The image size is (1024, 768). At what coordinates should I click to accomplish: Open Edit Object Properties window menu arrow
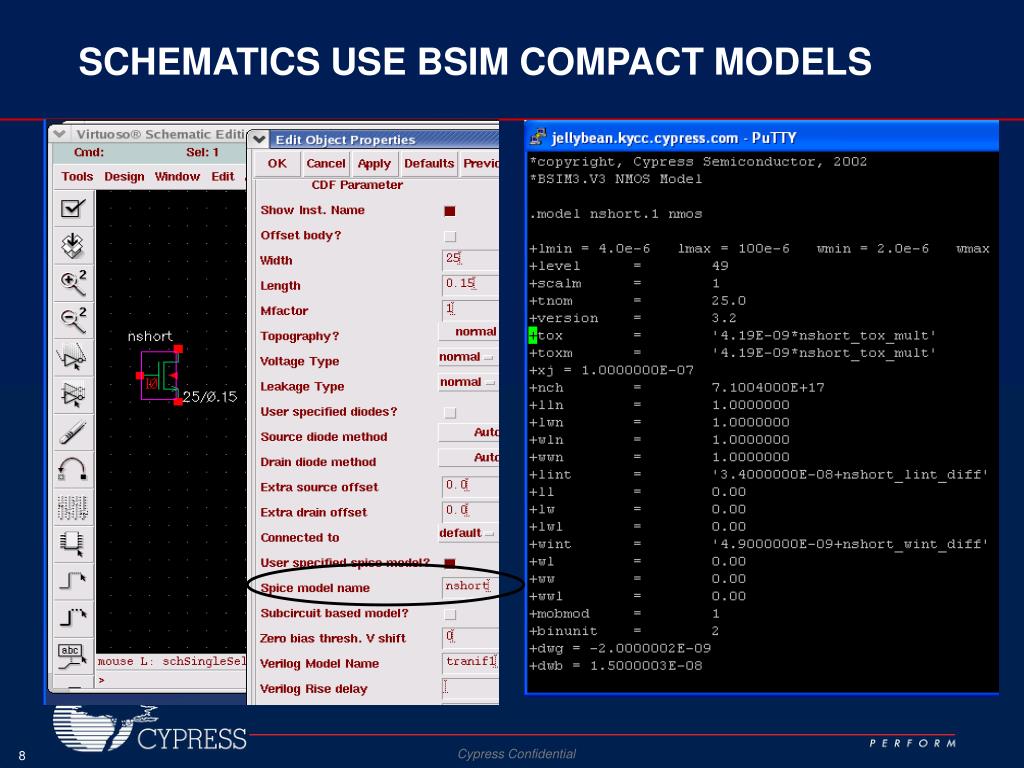(259, 139)
